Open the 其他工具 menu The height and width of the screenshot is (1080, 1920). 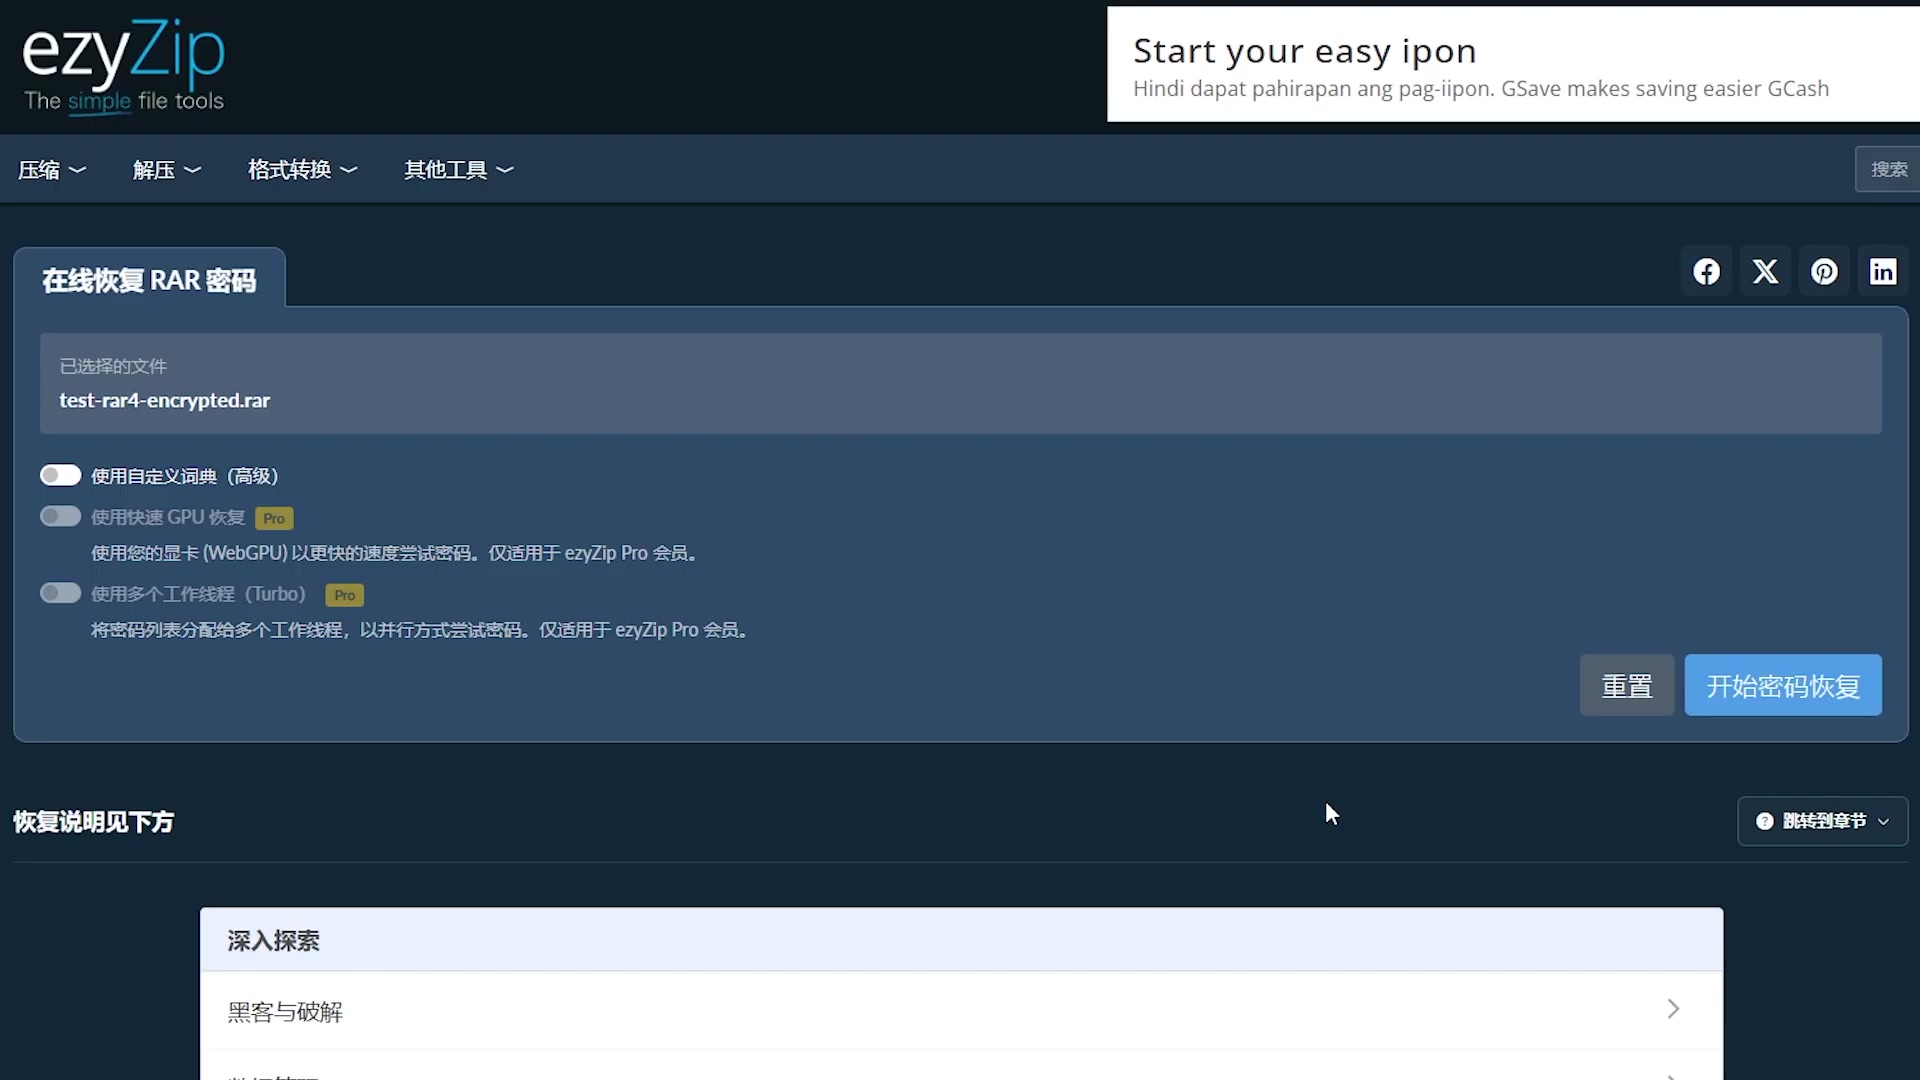coord(458,170)
